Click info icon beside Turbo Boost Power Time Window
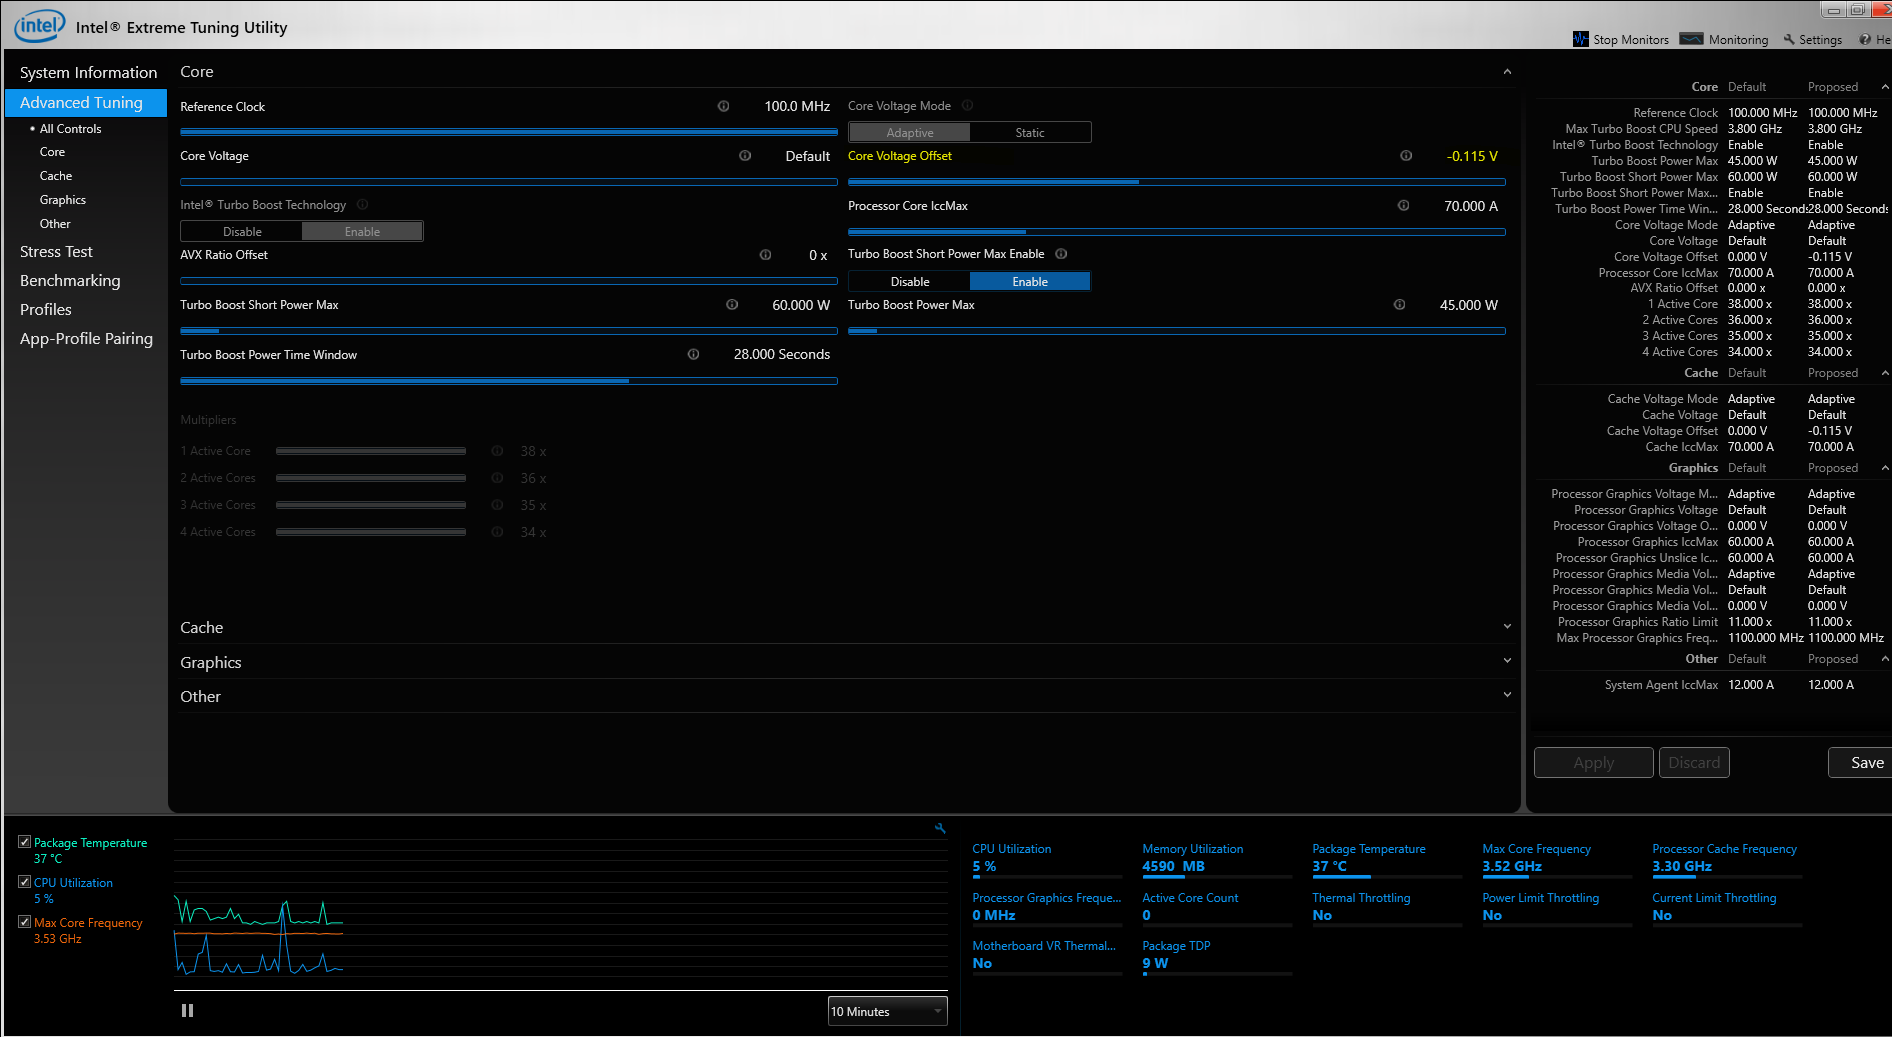 pos(693,355)
